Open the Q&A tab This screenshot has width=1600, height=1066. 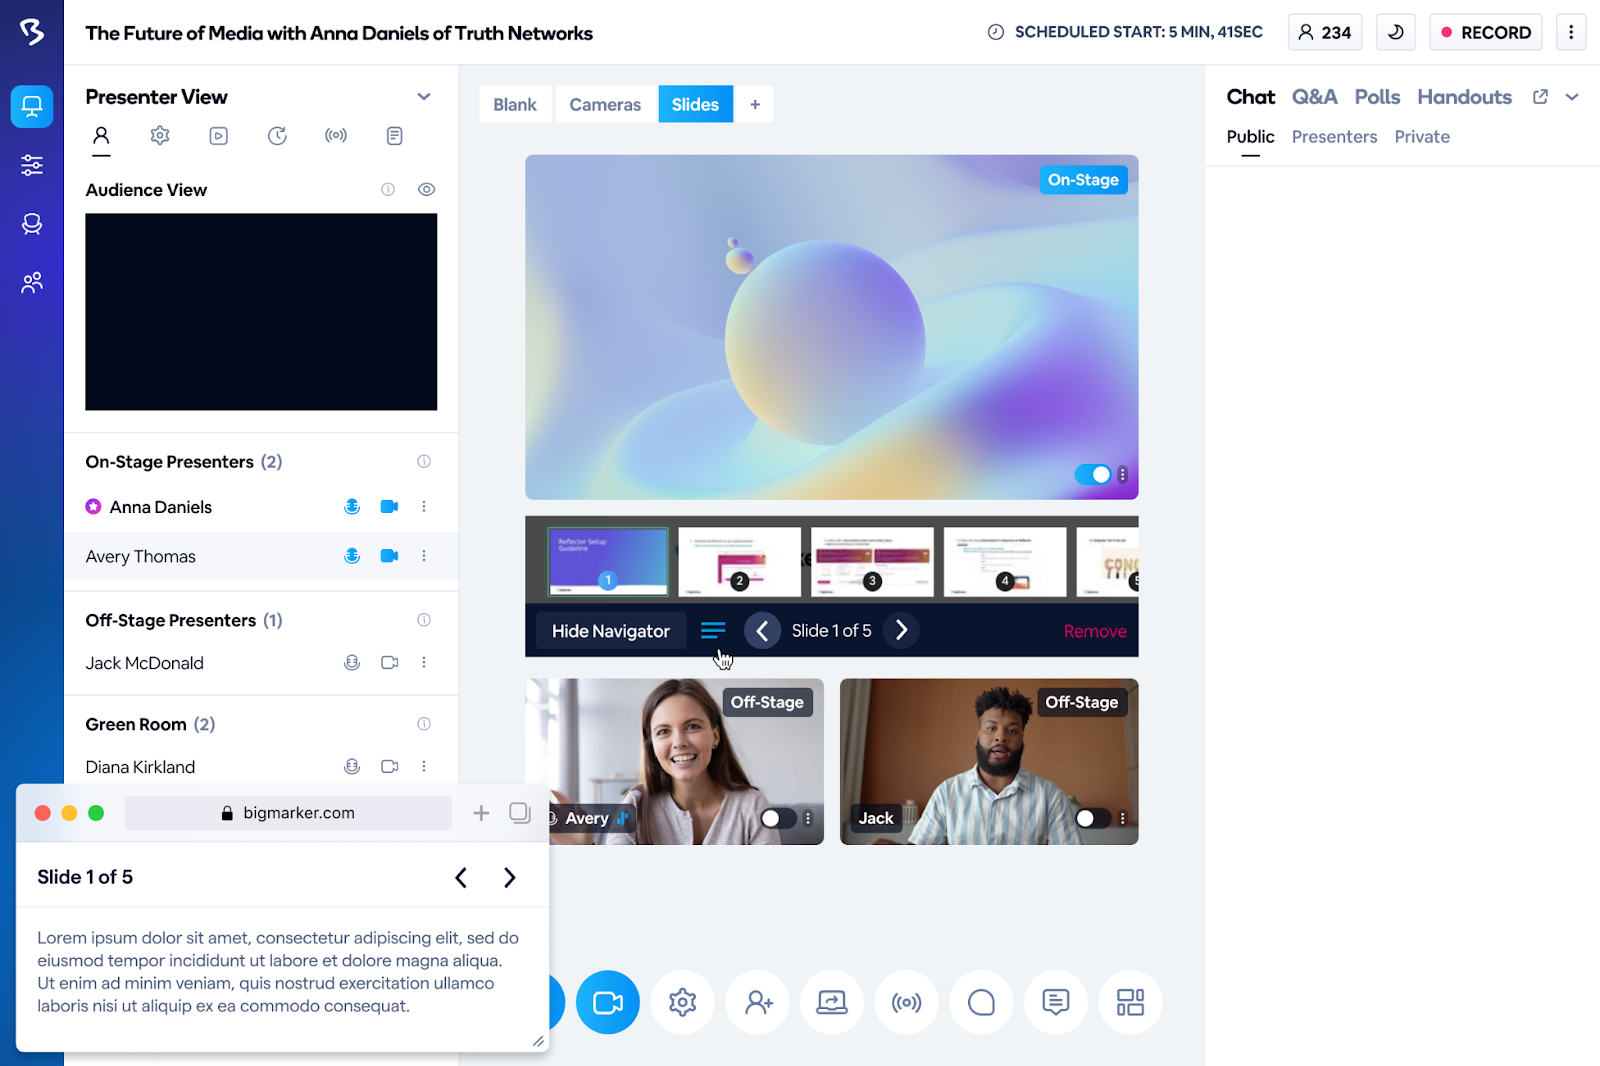(x=1314, y=97)
